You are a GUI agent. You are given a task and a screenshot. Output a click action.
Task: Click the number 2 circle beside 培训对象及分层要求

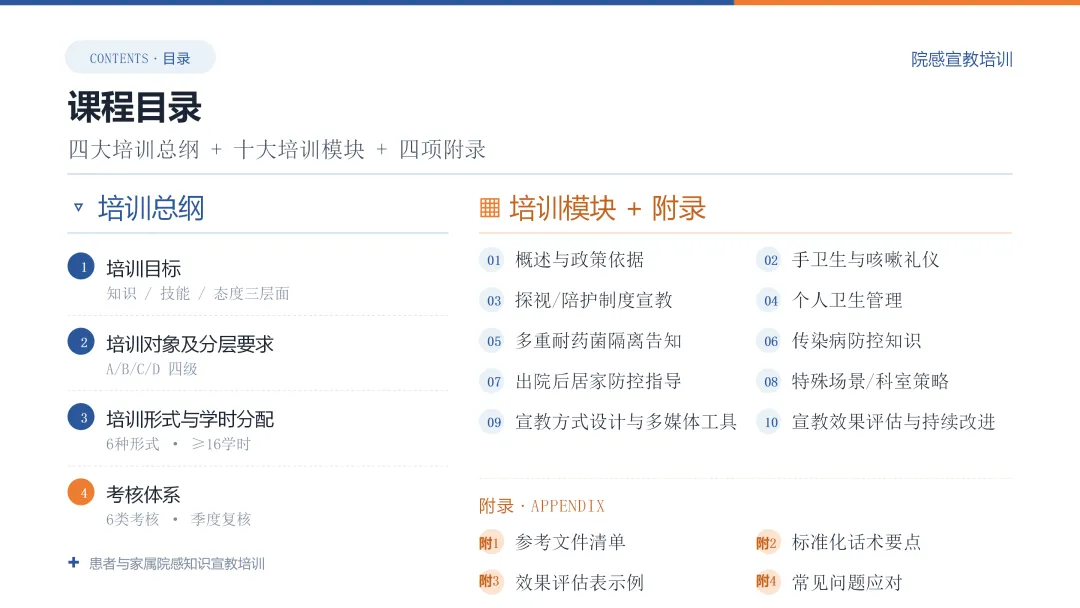pyautogui.click(x=81, y=342)
